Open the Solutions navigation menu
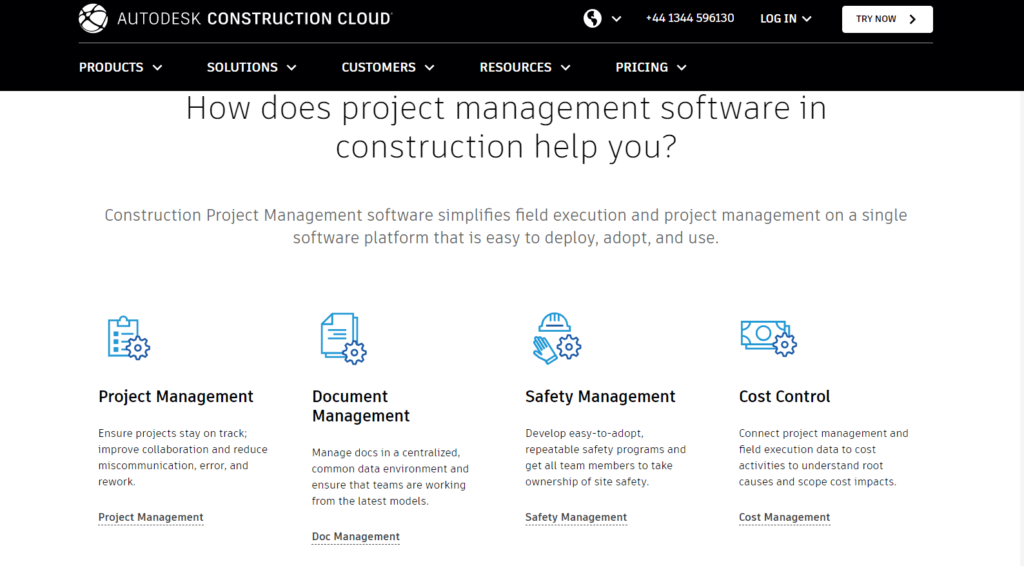This screenshot has width=1024, height=566. click(252, 67)
